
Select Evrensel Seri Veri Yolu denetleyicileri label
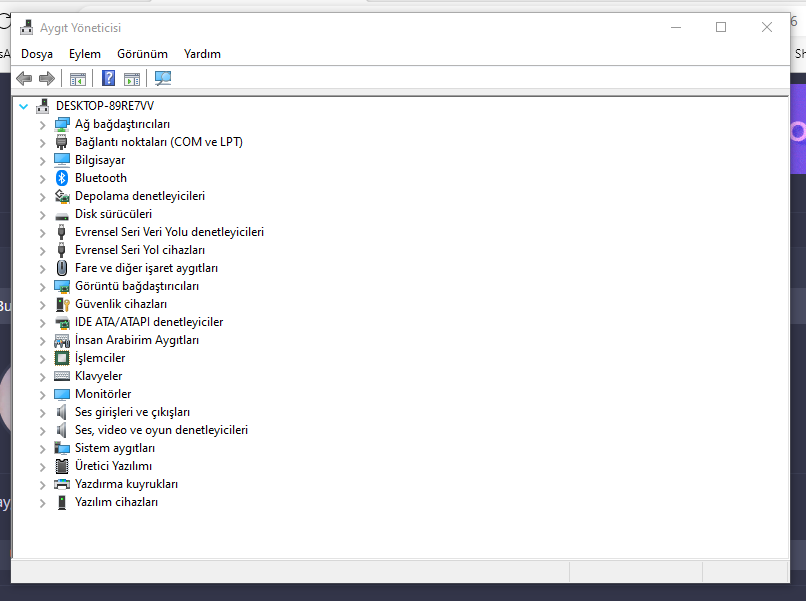tap(169, 232)
